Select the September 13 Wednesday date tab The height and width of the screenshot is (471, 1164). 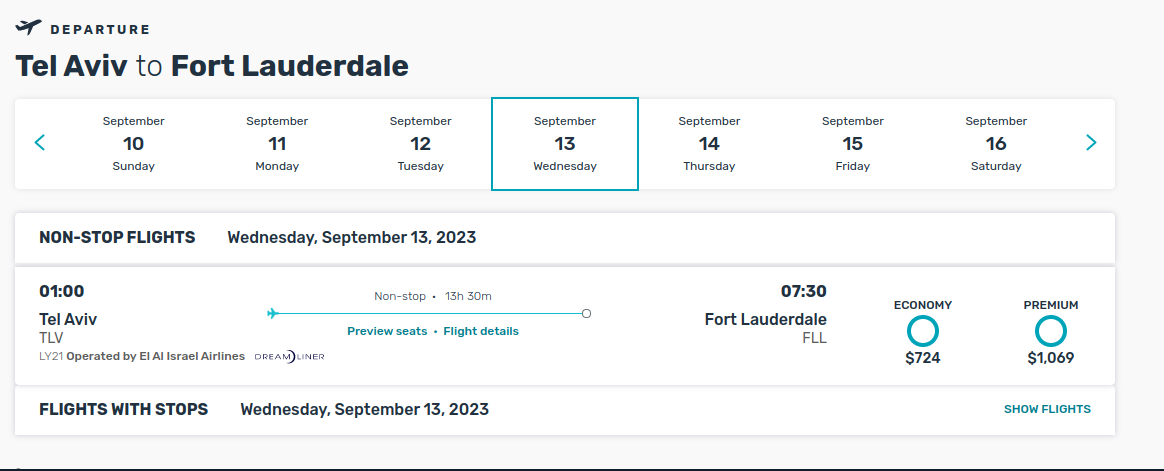[x=565, y=143]
